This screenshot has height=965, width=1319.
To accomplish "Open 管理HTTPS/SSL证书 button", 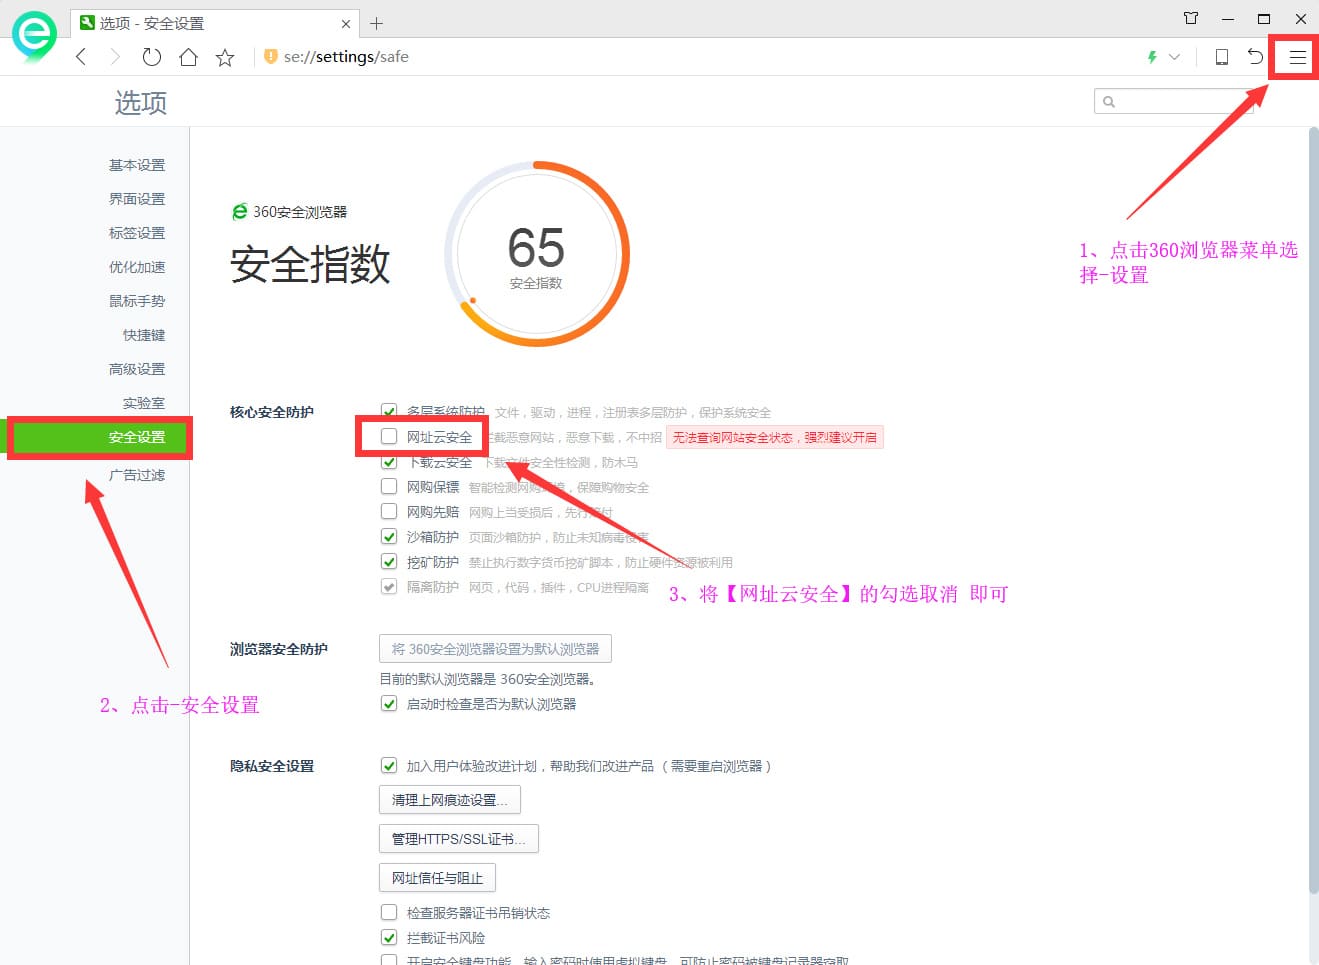I will (x=458, y=839).
